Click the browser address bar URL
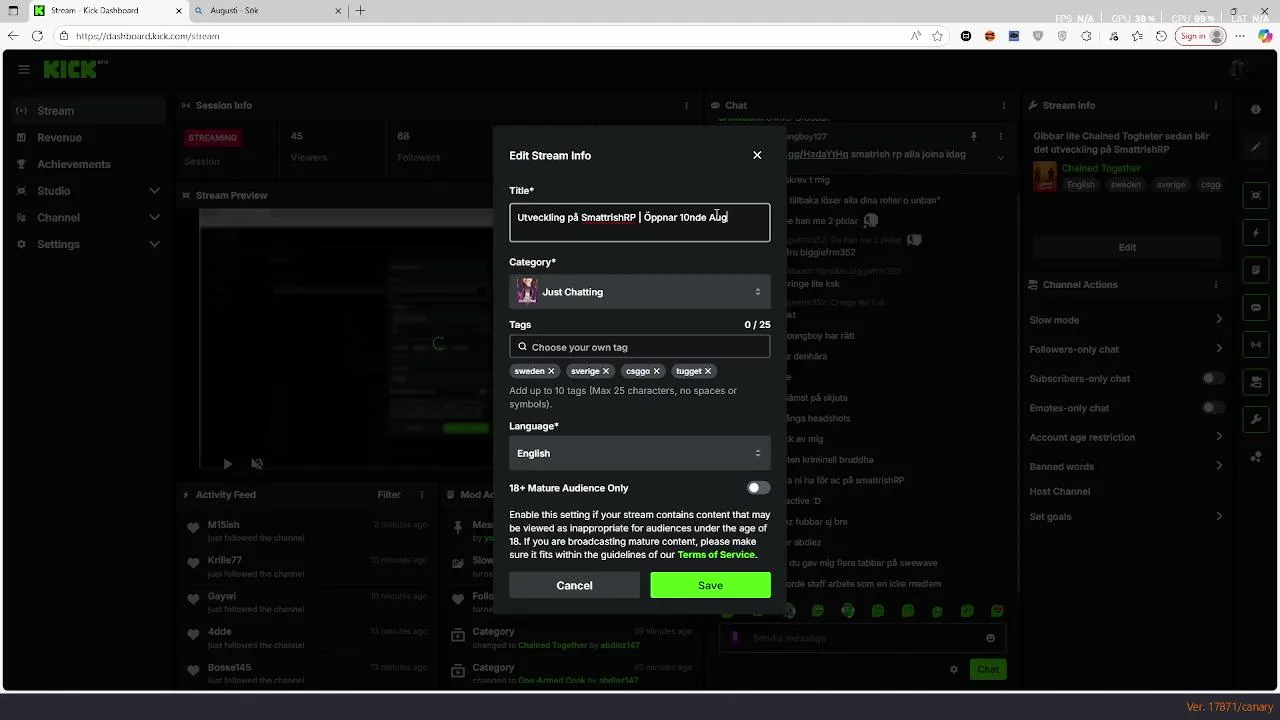The width and height of the screenshot is (1280, 720). [x=147, y=36]
